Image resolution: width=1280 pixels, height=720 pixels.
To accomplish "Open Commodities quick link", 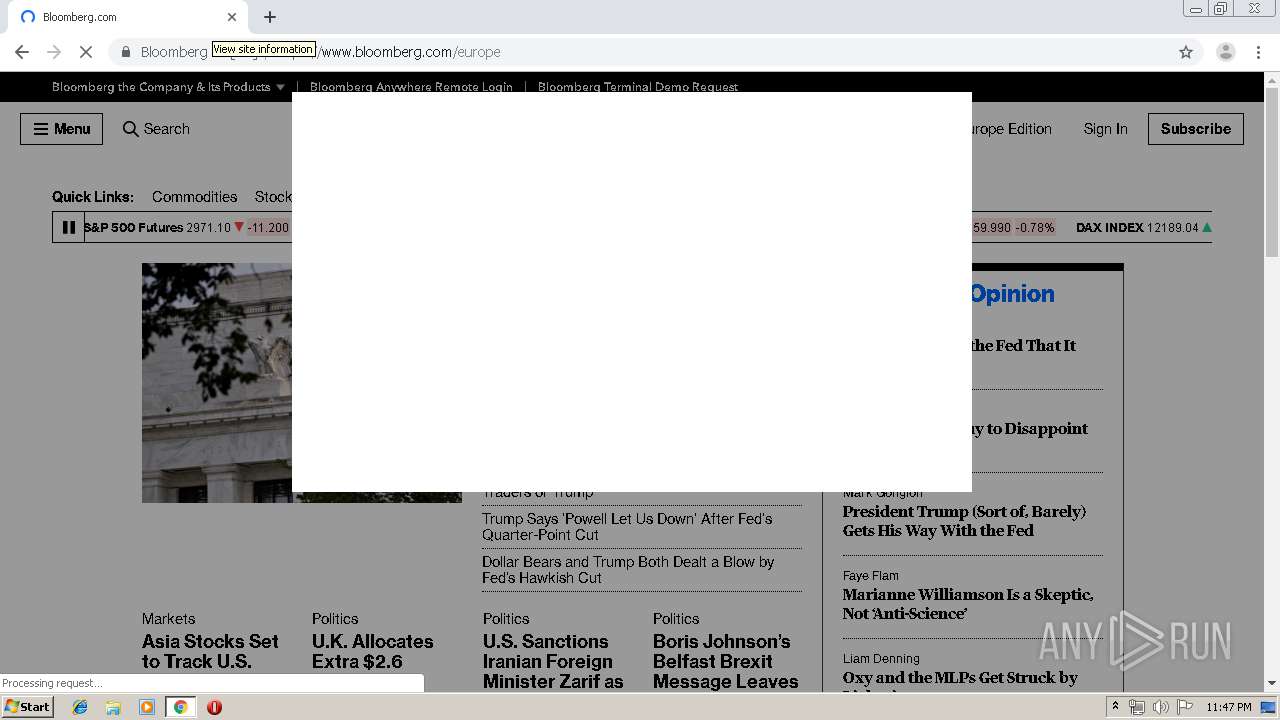I will point(195,197).
